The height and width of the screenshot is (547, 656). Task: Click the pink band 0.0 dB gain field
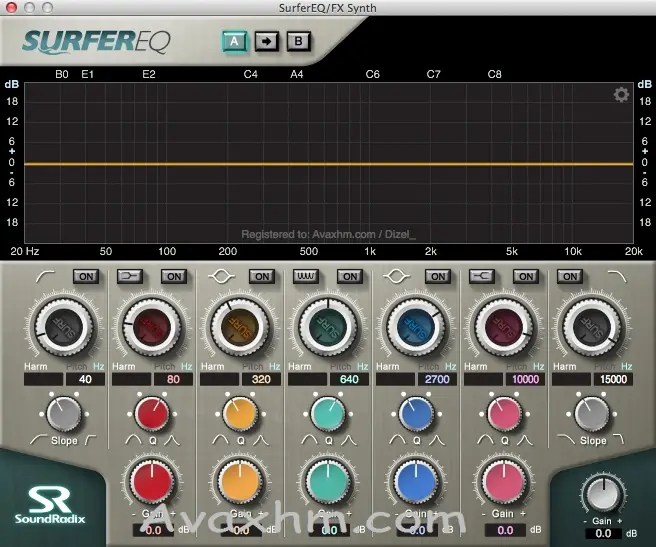point(505,530)
